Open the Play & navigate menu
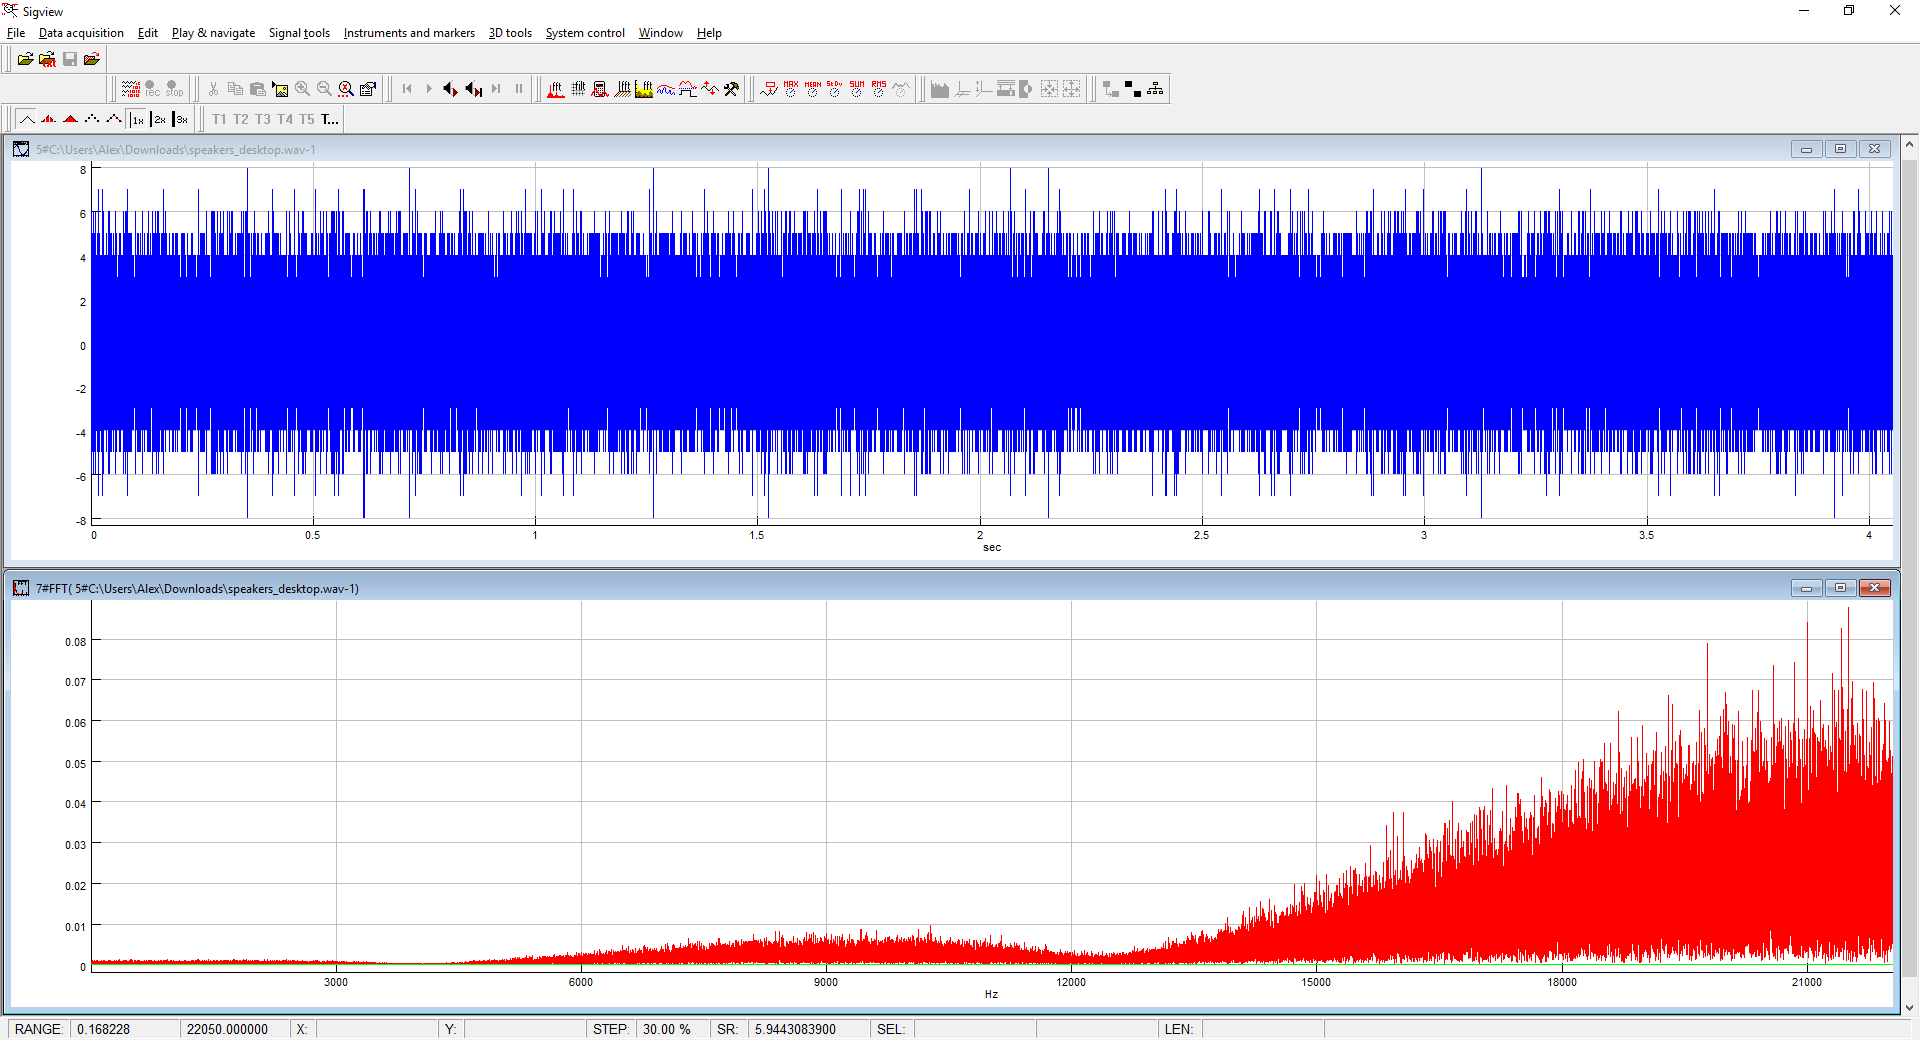The image size is (1920, 1040). 213,33
